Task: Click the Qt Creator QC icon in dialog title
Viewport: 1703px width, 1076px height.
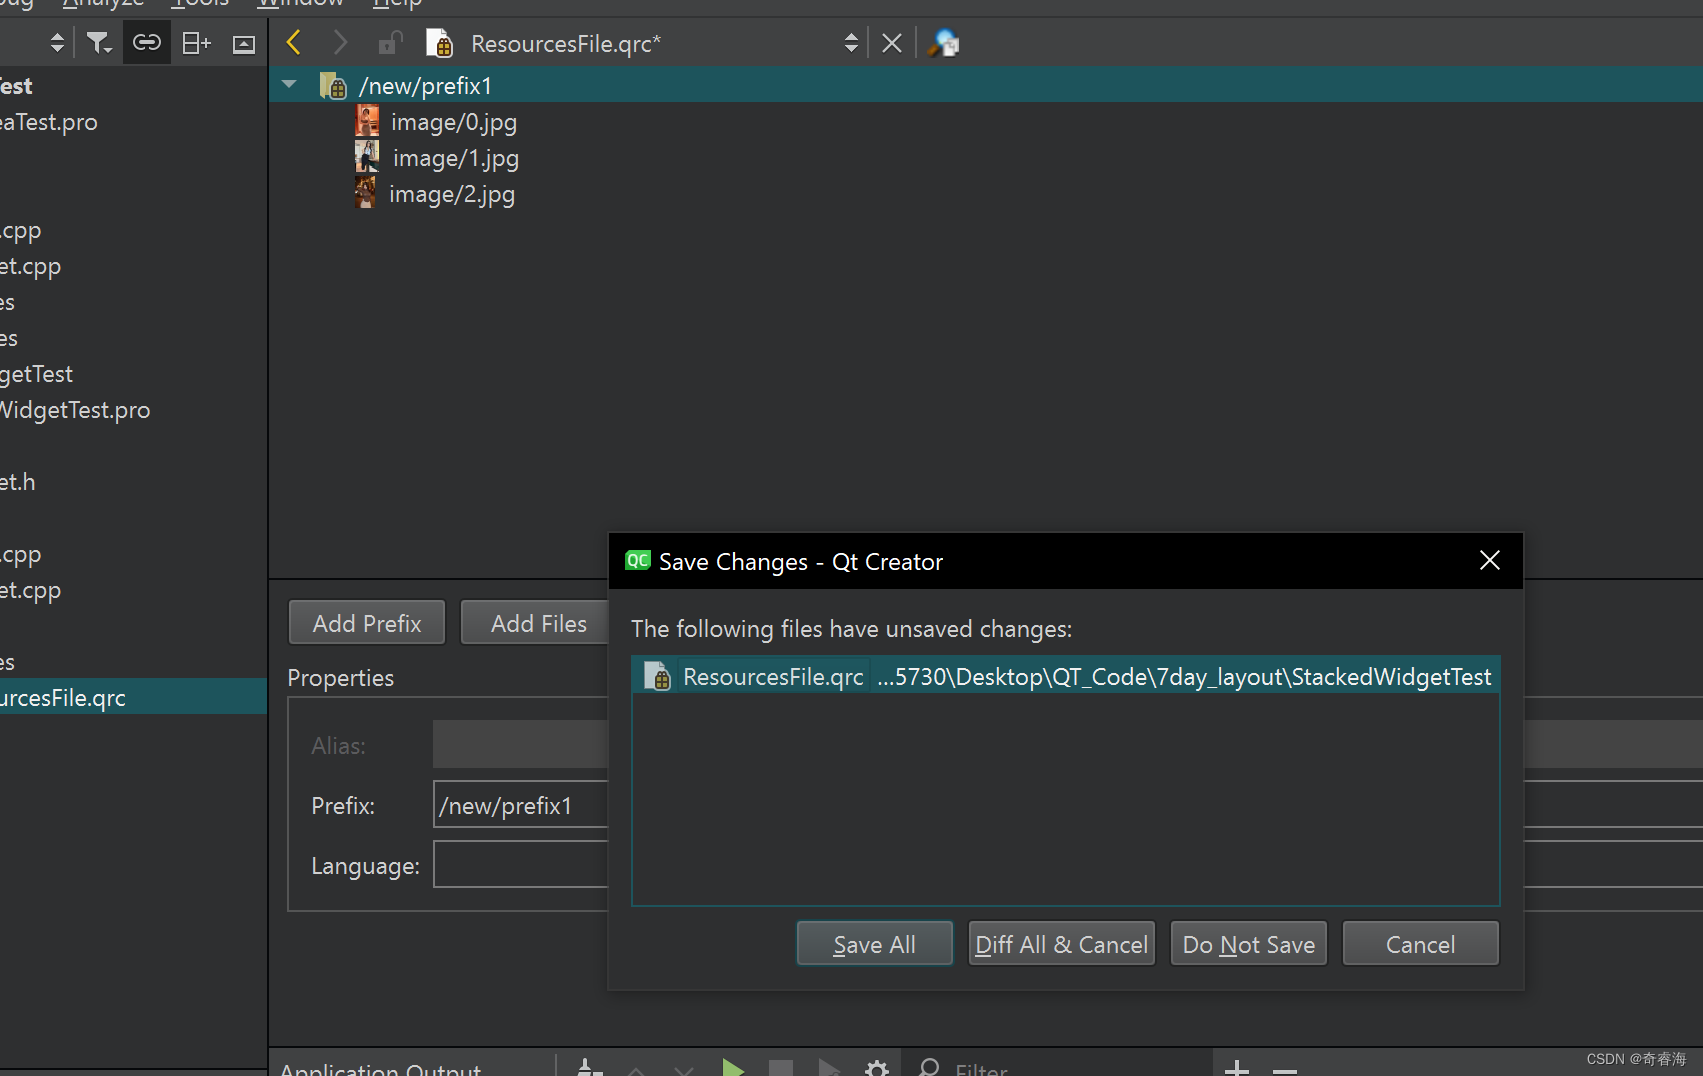Action: tap(637, 560)
